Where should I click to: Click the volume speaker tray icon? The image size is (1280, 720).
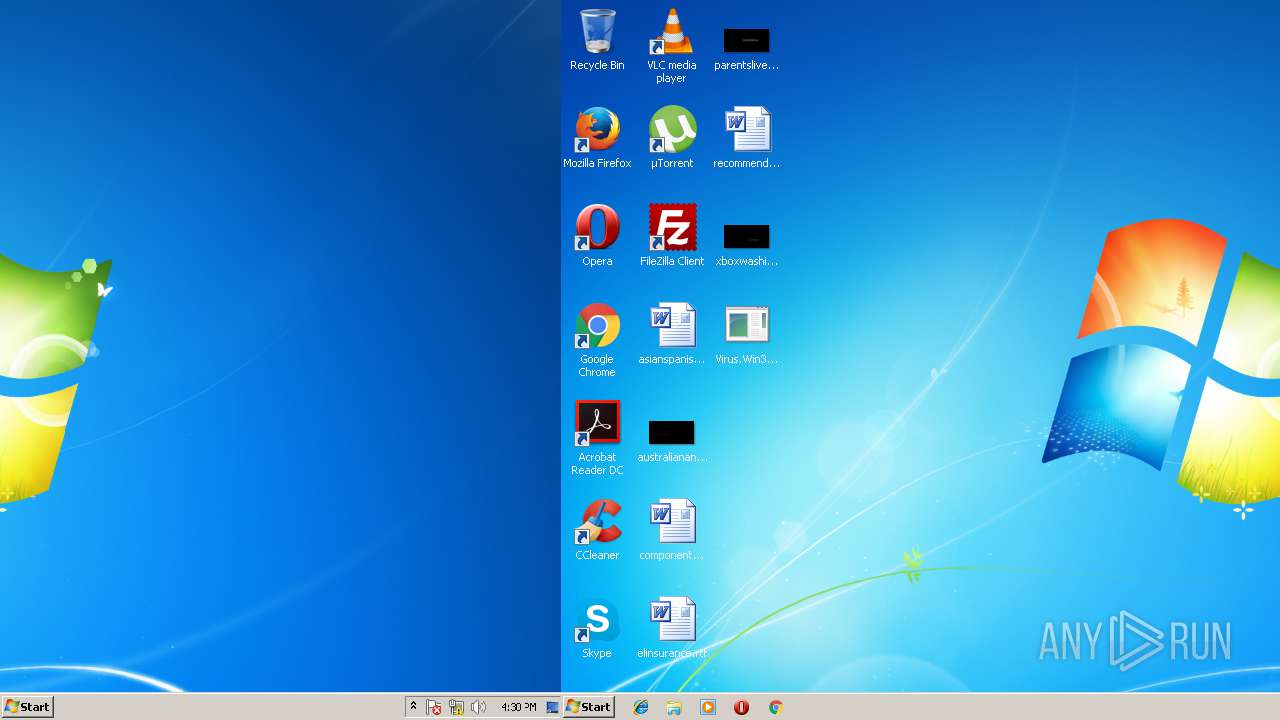[478, 707]
